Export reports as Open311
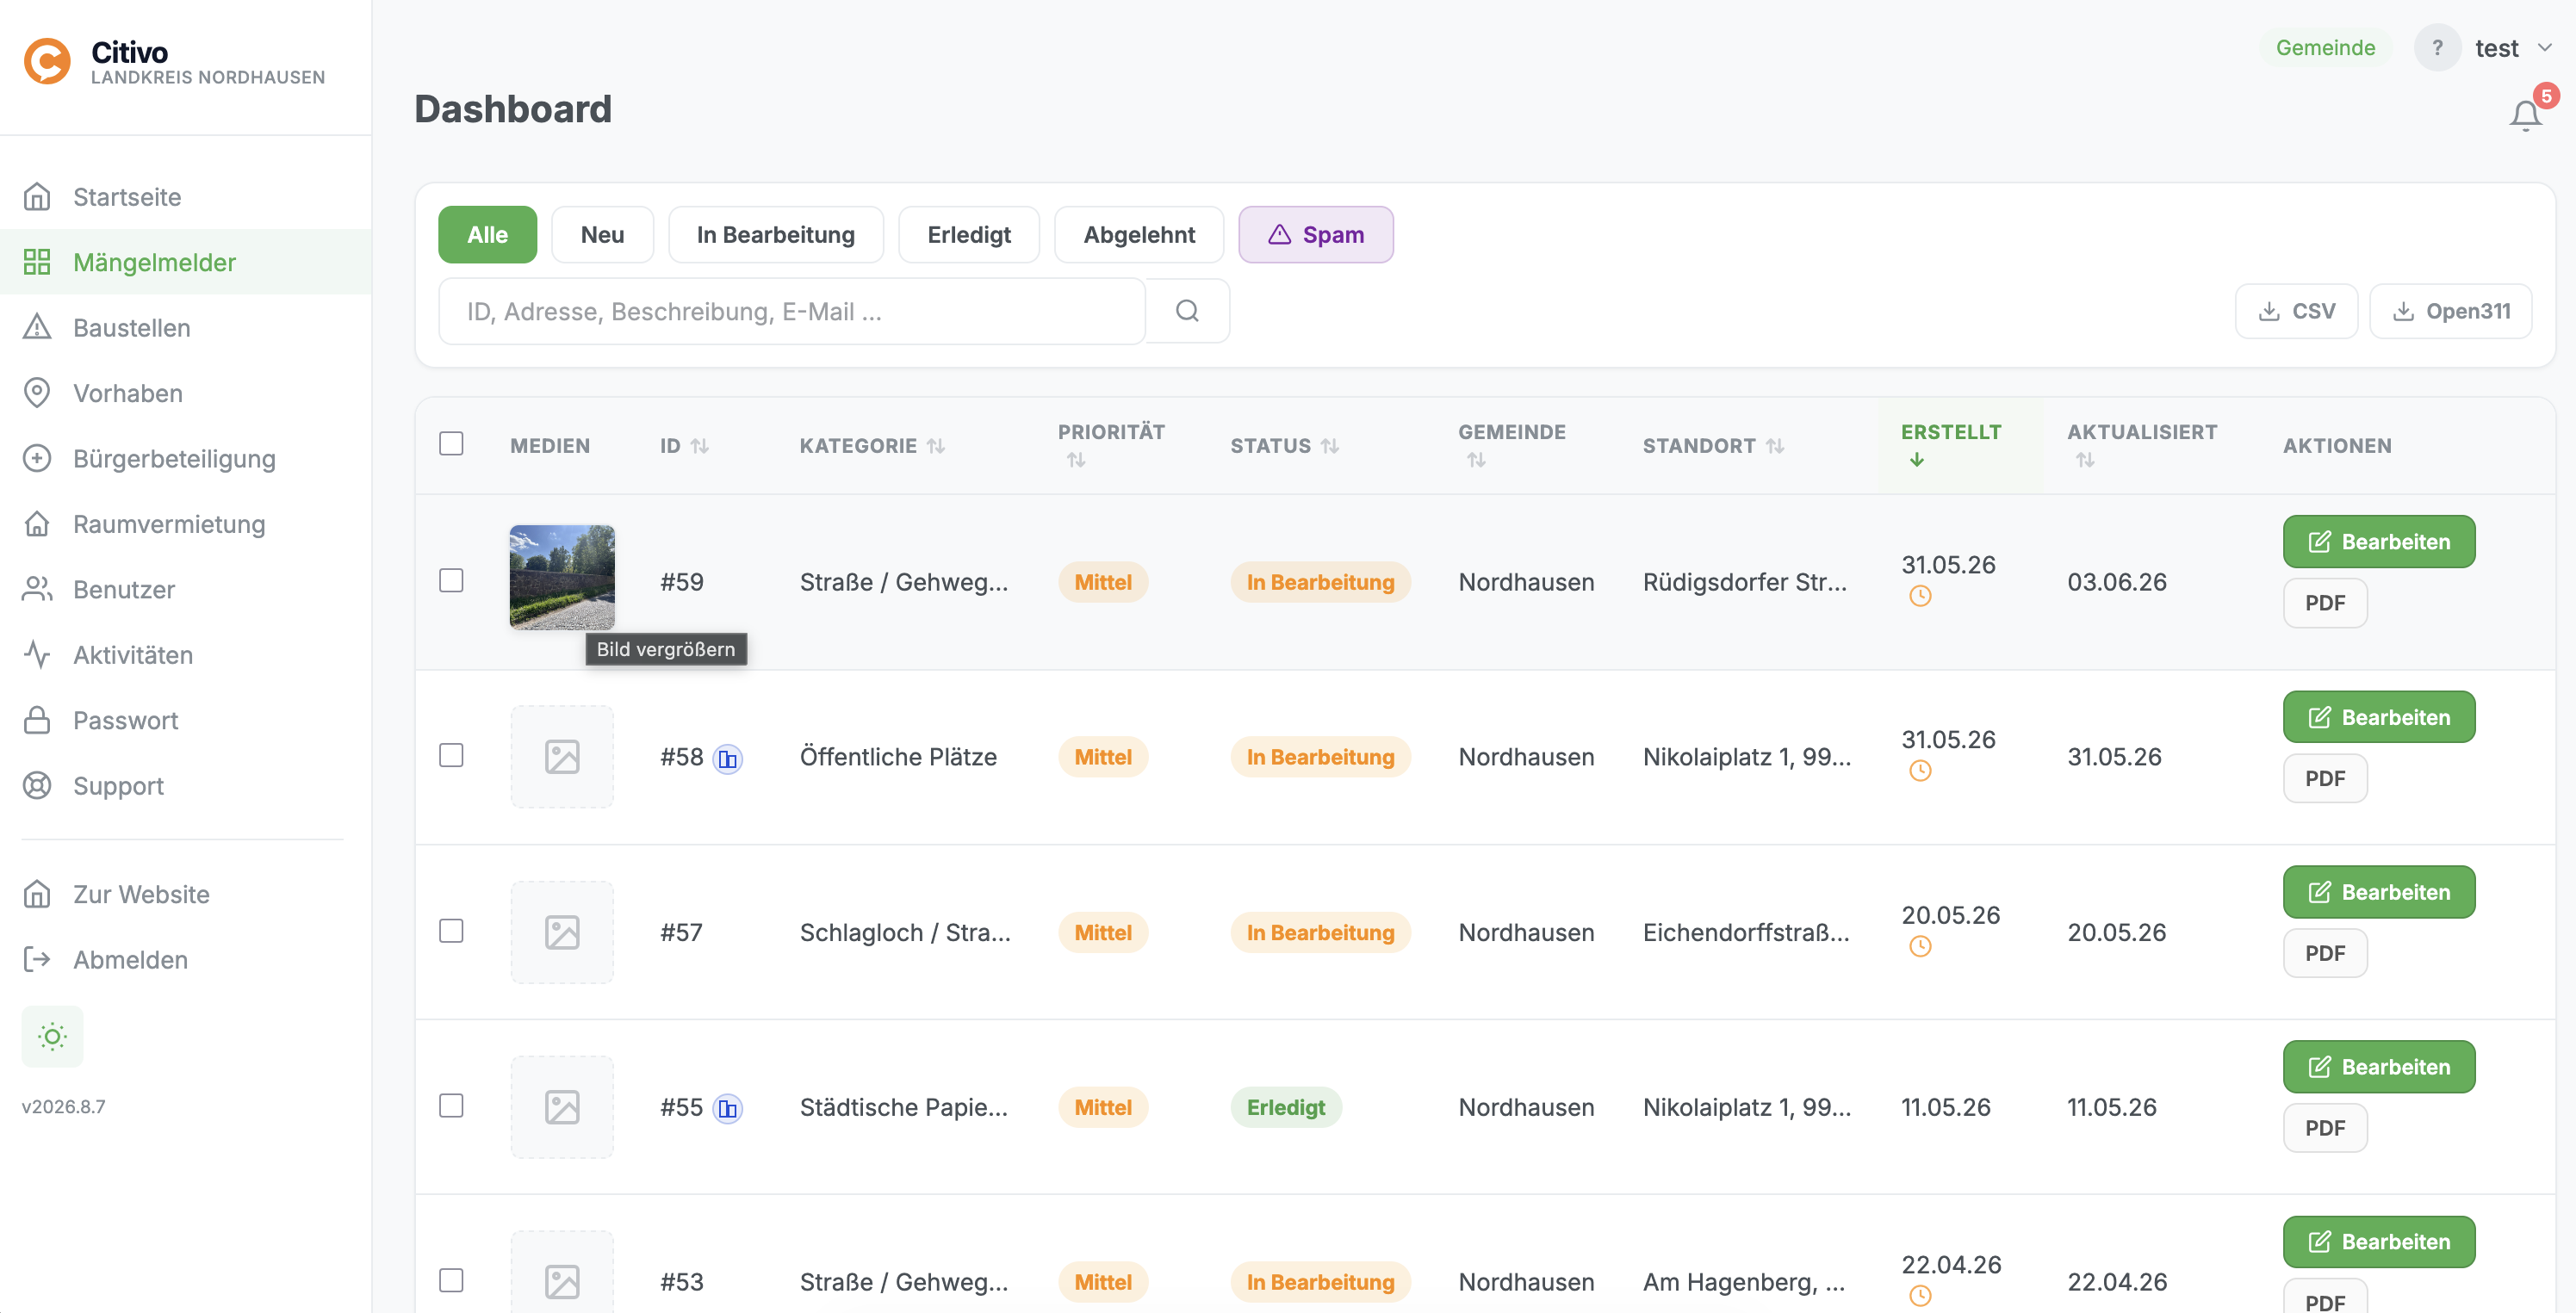The width and height of the screenshot is (2576, 1313). click(2450, 311)
